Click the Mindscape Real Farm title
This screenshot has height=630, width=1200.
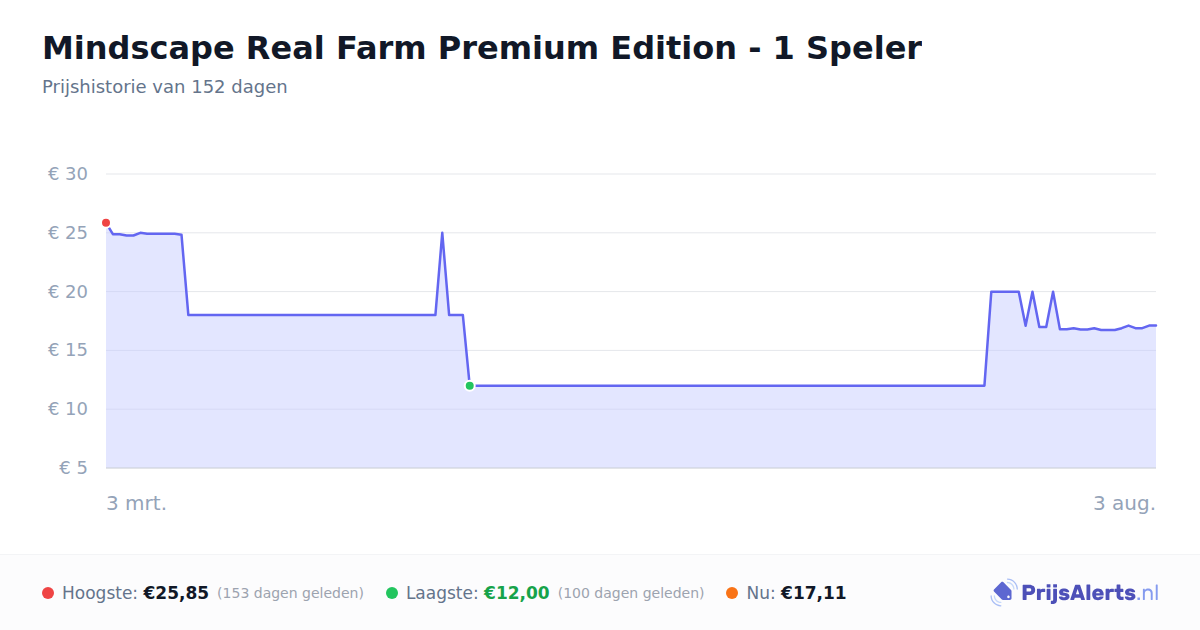point(482,47)
